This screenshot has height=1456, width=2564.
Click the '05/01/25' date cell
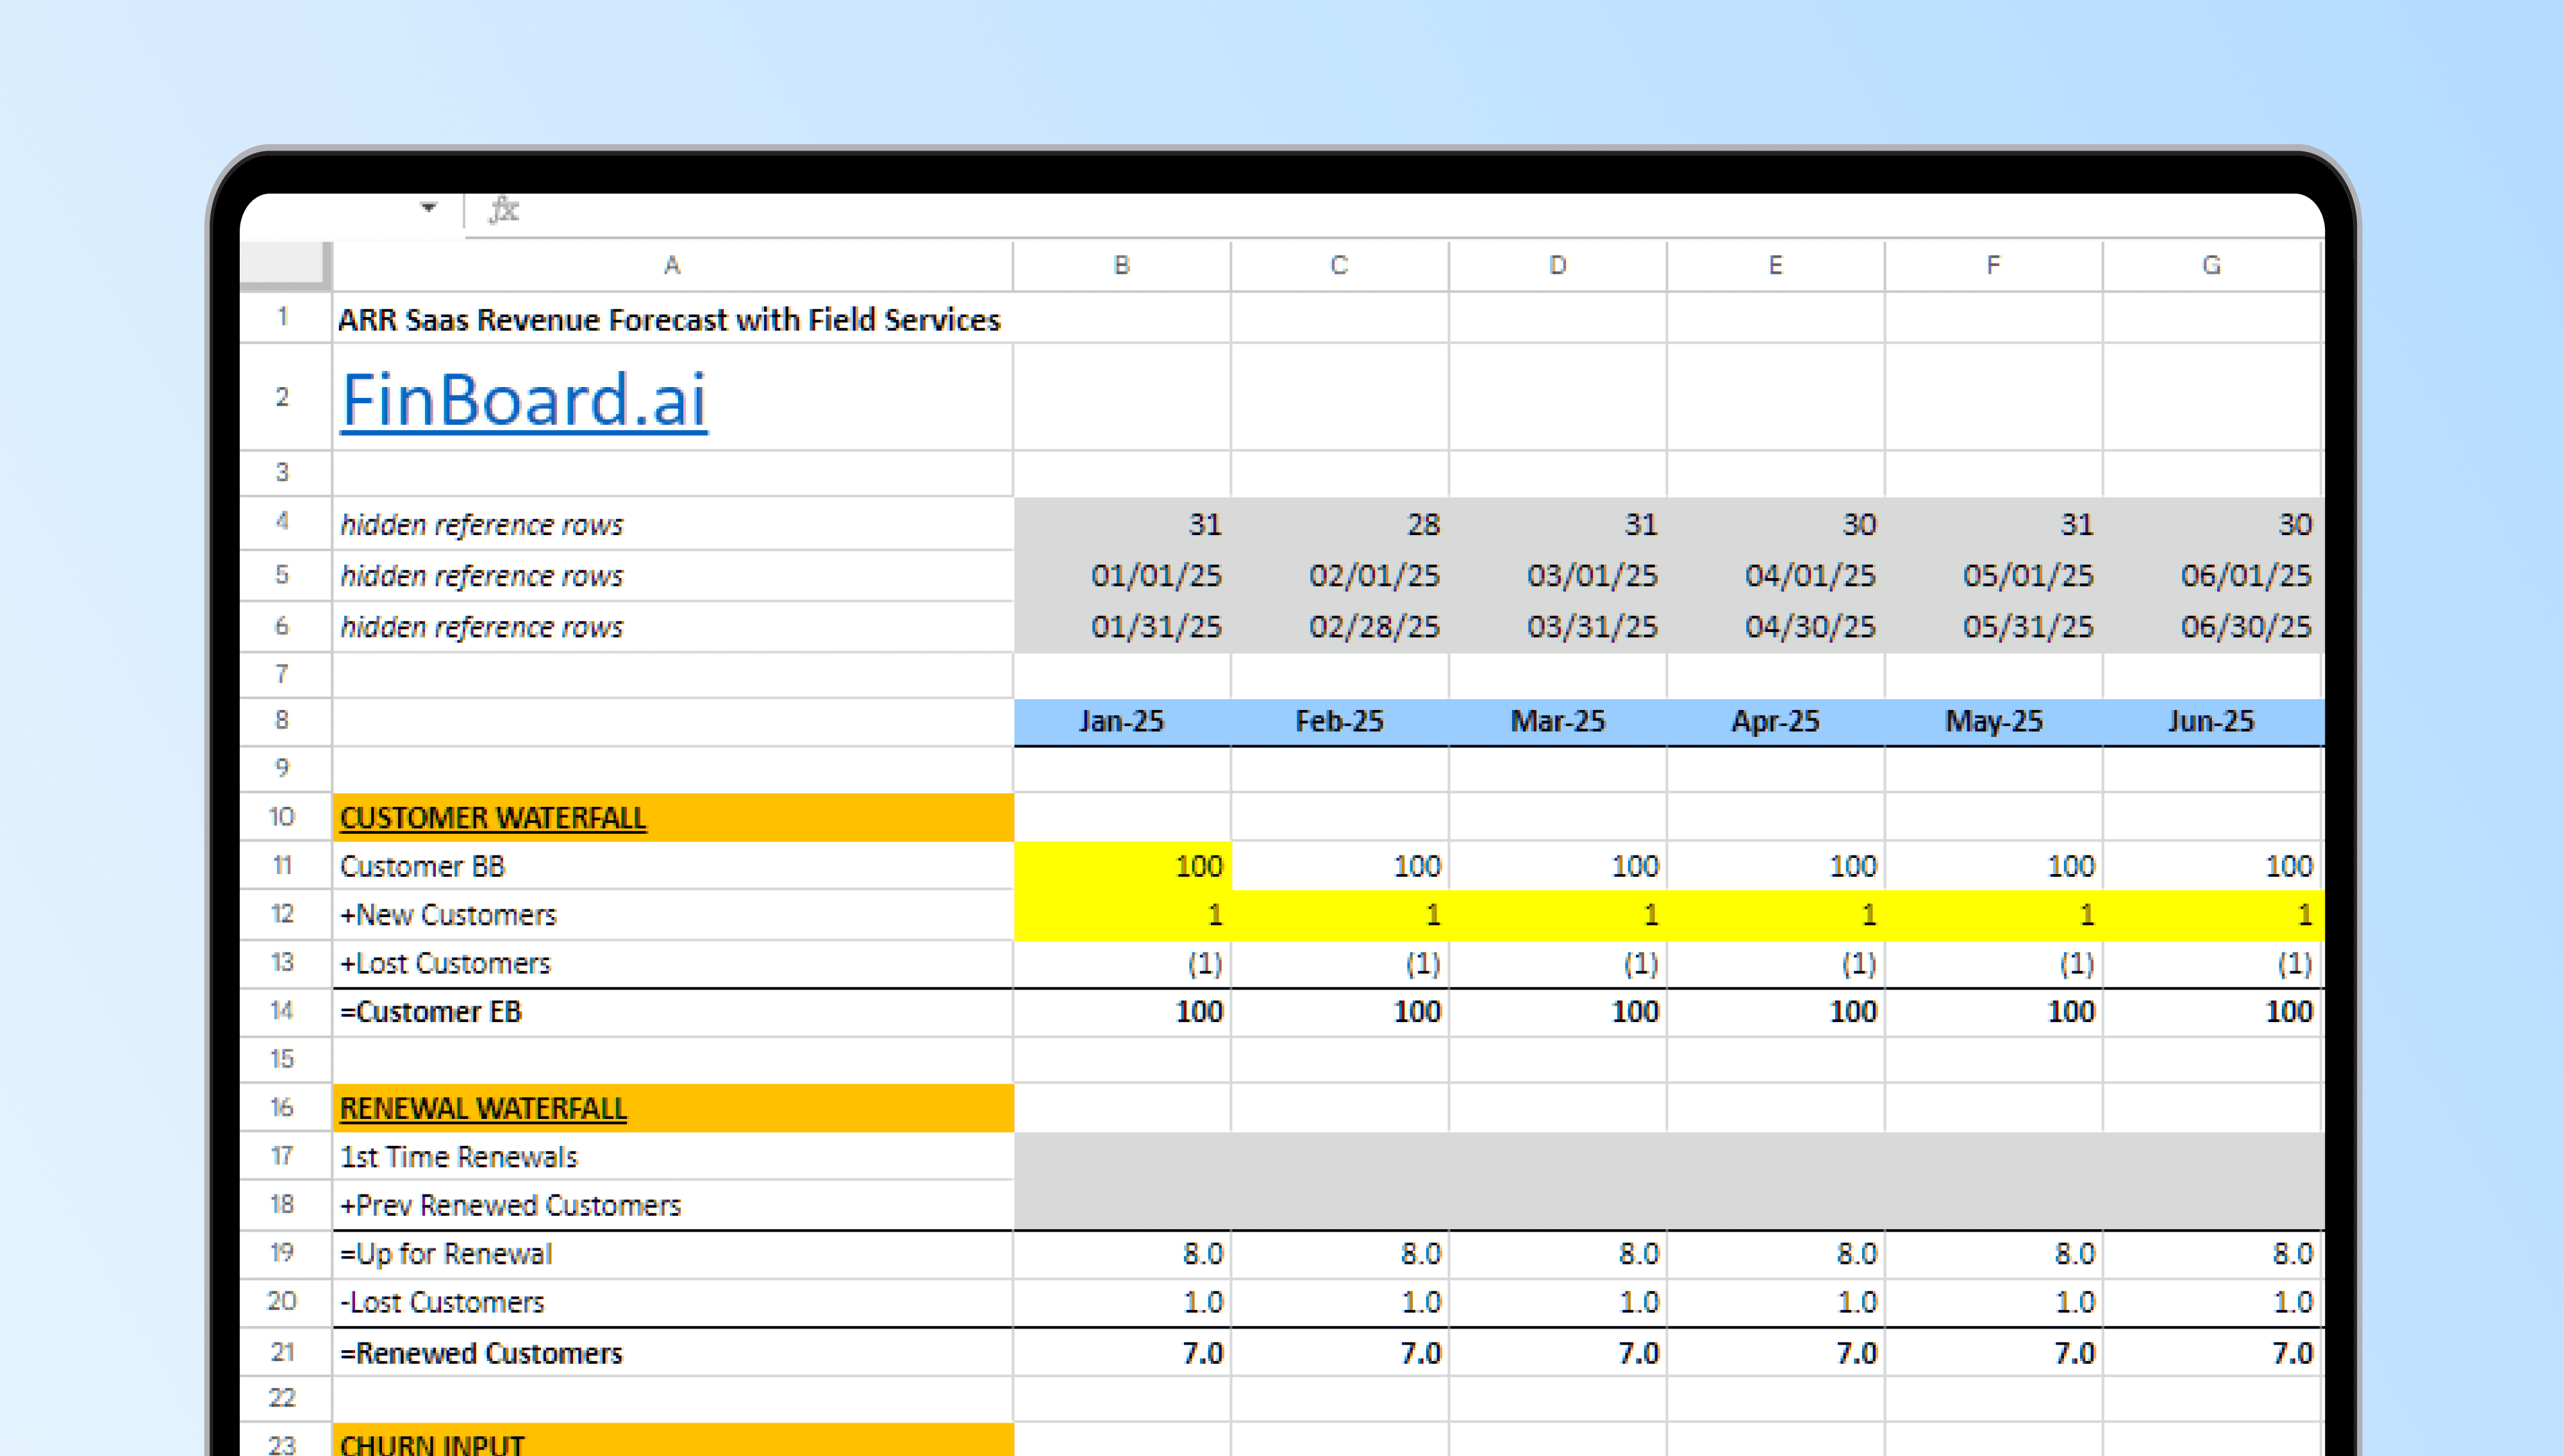click(1994, 575)
